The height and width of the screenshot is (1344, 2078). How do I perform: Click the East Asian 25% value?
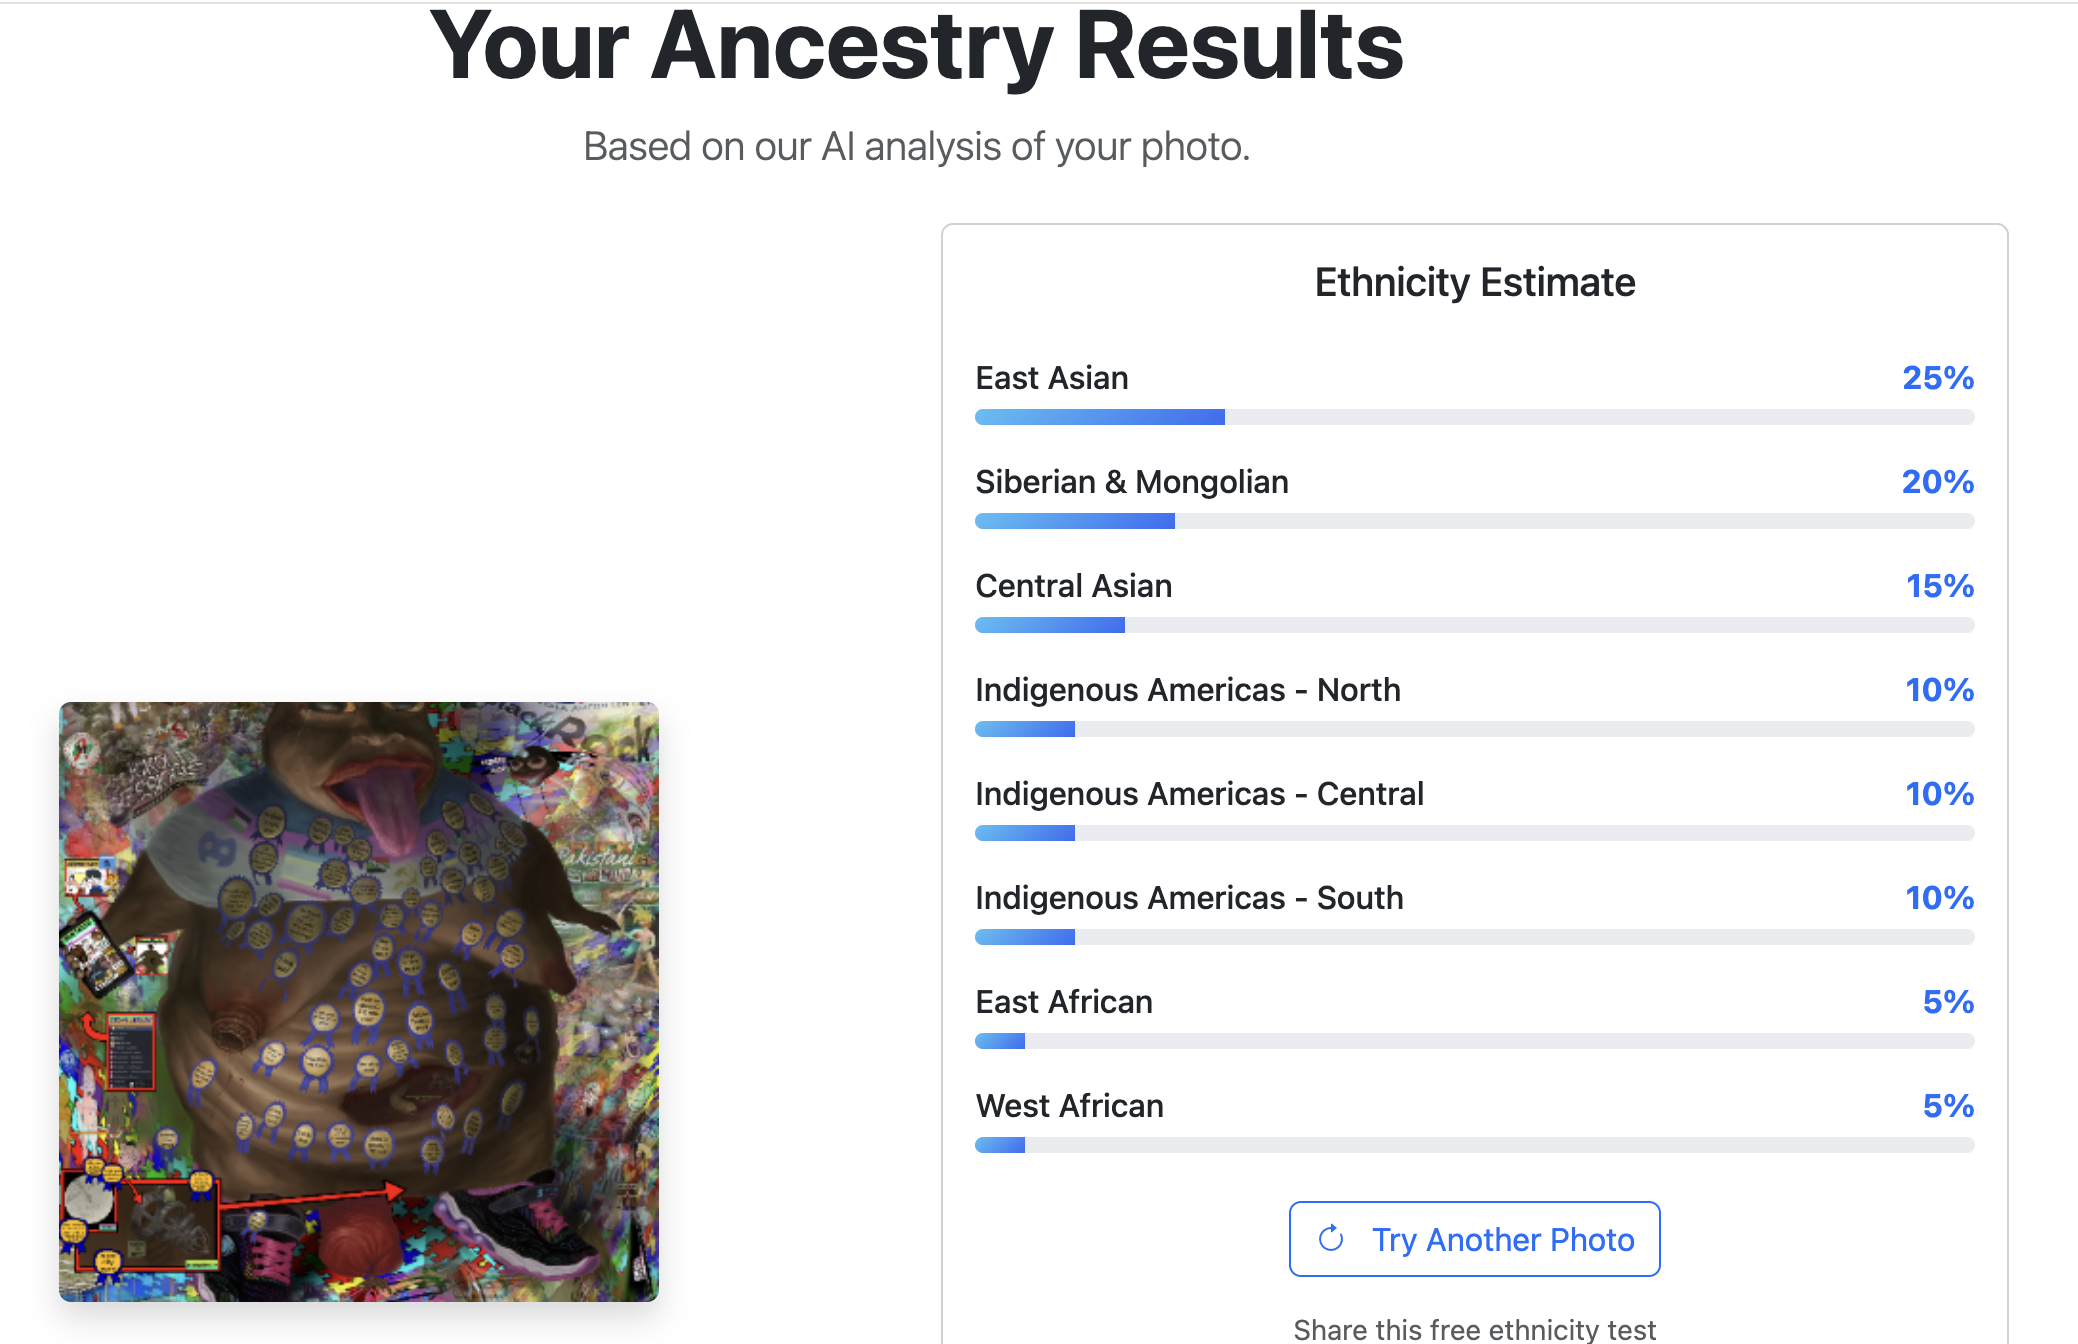[x=1937, y=378]
